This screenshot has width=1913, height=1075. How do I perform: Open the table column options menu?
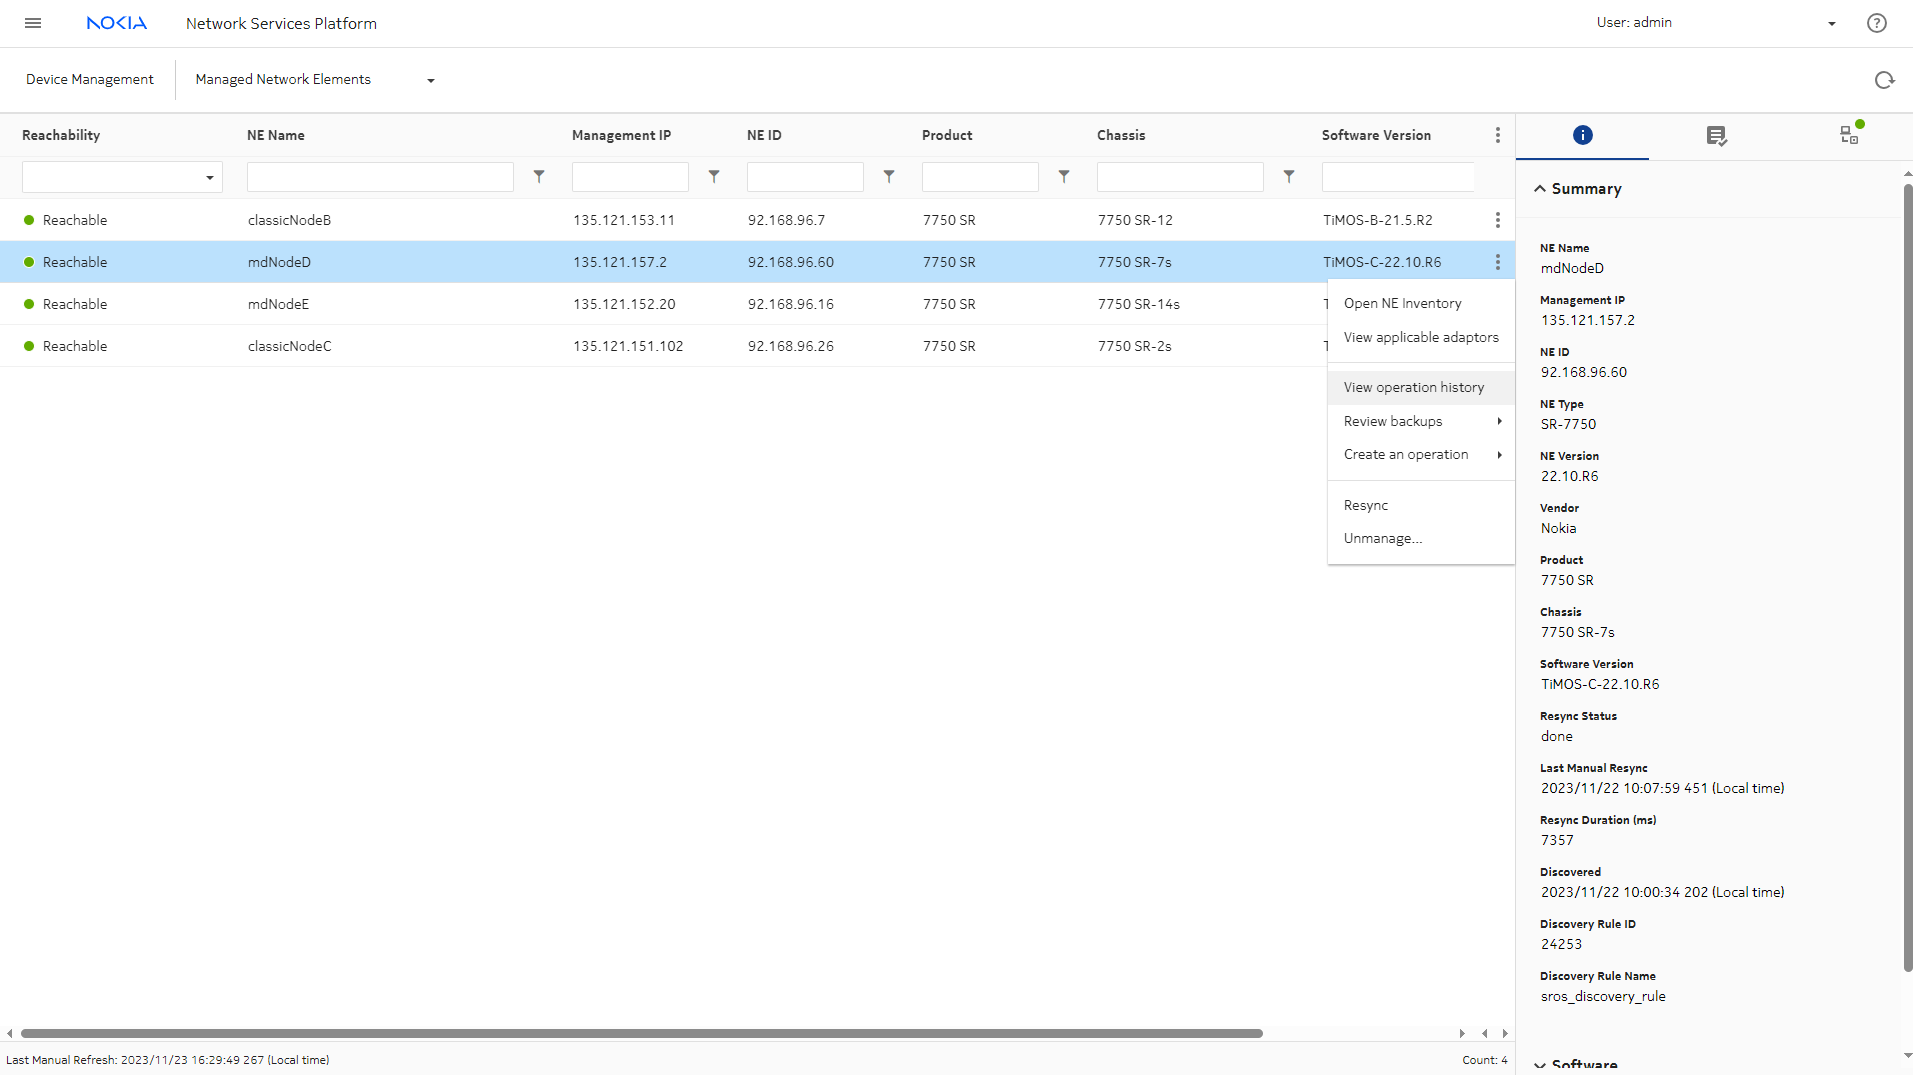pyautogui.click(x=1497, y=135)
